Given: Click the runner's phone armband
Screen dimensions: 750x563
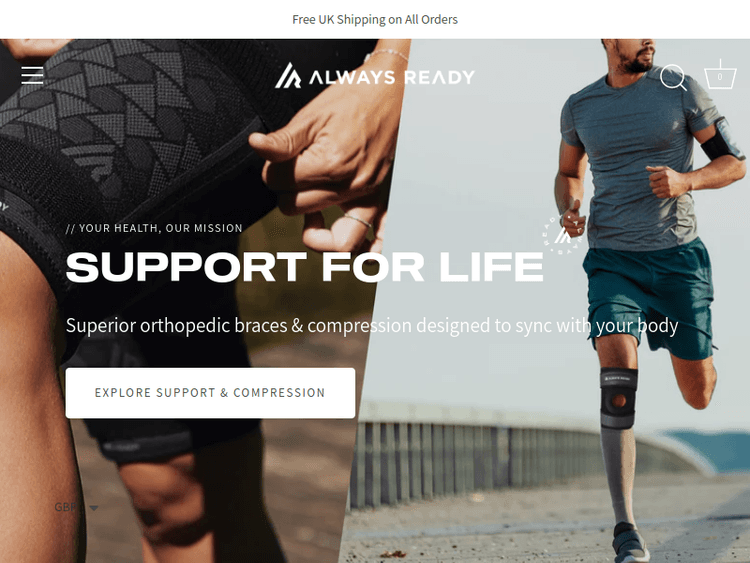Looking at the screenshot, I should pos(722,139).
